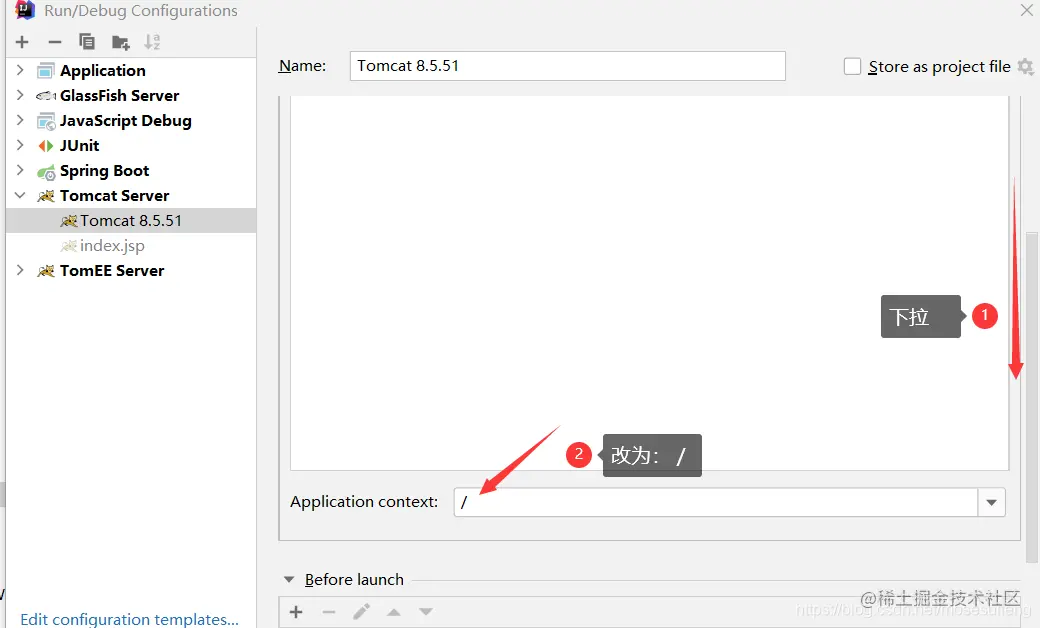Click the Sort Configurations icon
The height and width of the screenshot is (628, 1040).
click(152, 42)
